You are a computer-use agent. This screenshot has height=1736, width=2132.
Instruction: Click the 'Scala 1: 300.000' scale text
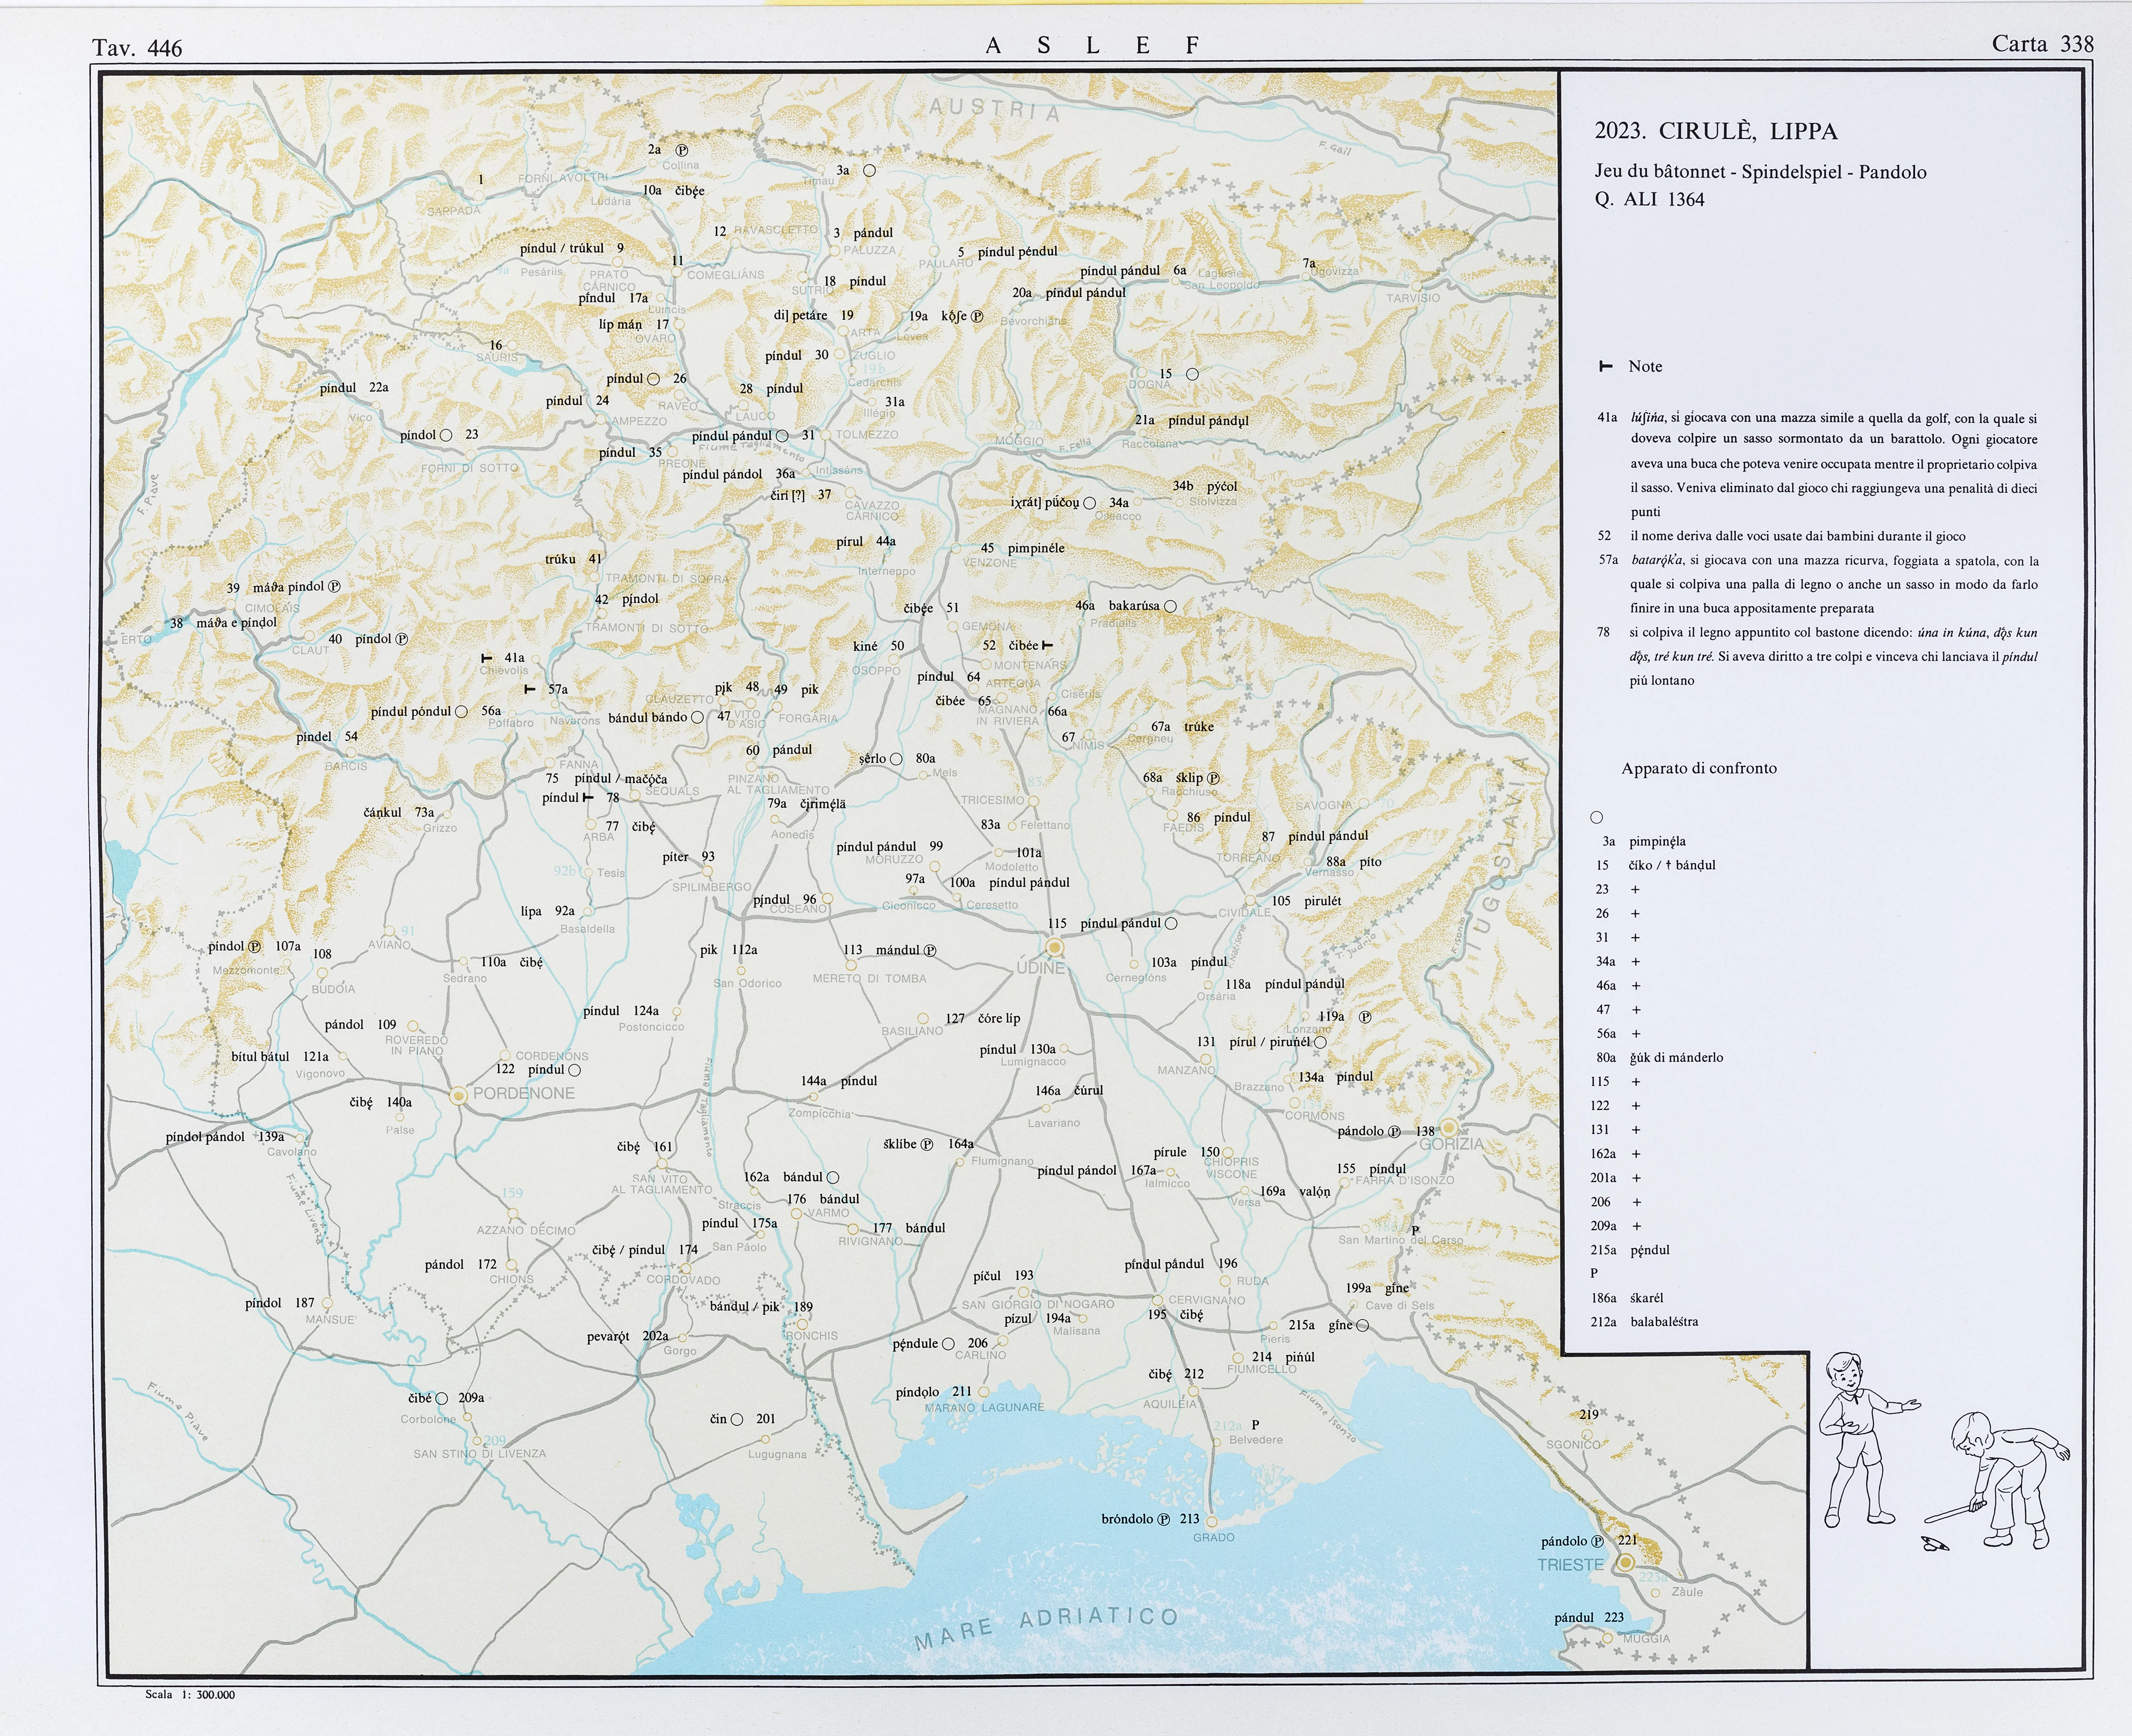(x=190, y=1694)
